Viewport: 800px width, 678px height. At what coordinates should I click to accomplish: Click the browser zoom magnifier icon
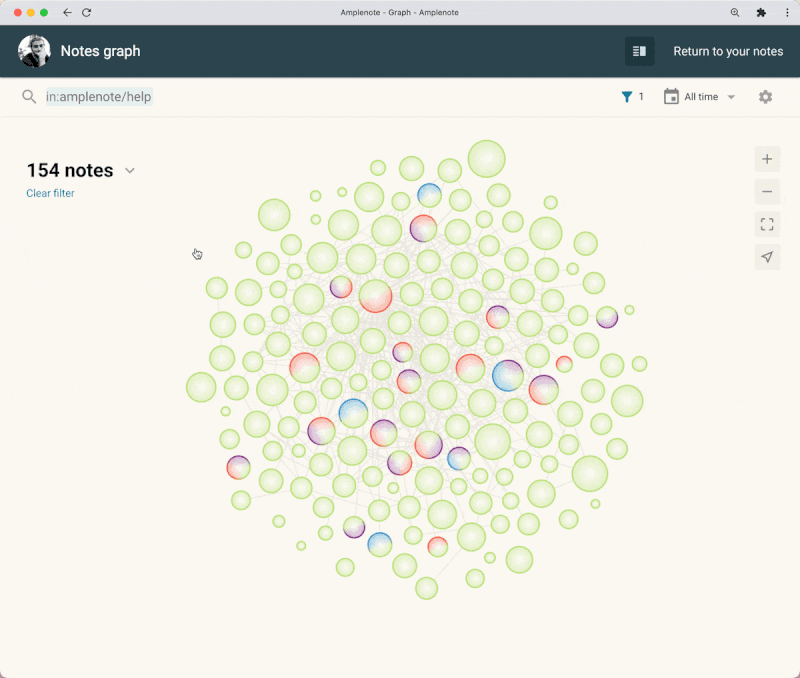coord(735,13)
